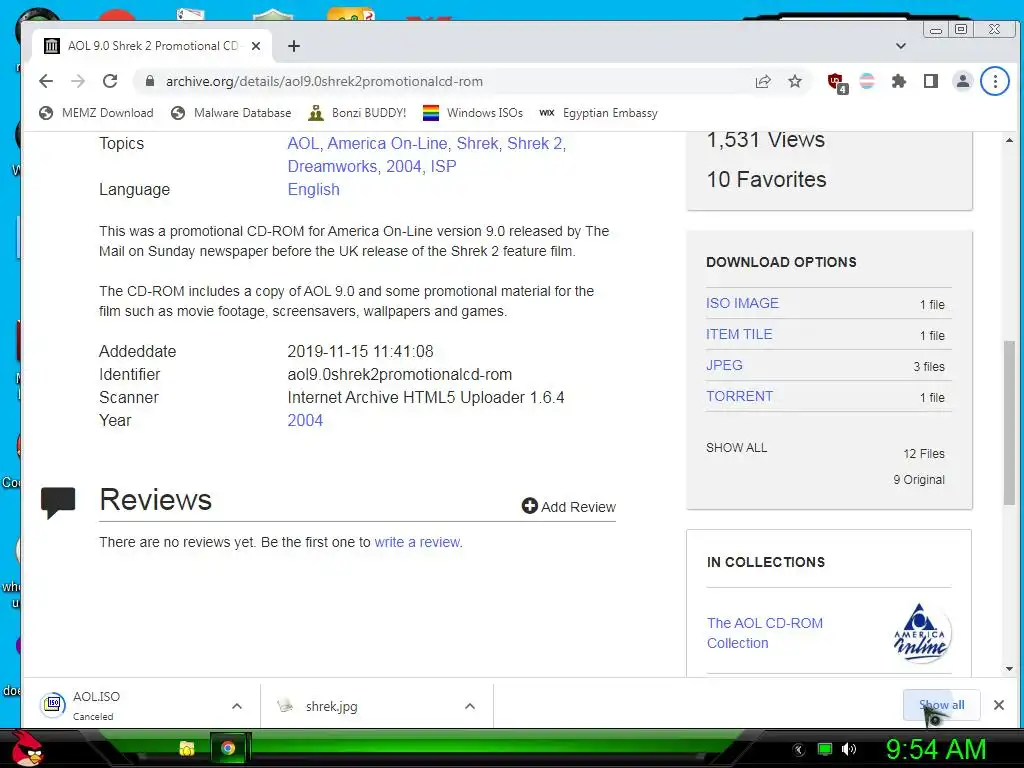Click the Add Review button
This screenshot has width=1024, height=768.
pos(568,507)
